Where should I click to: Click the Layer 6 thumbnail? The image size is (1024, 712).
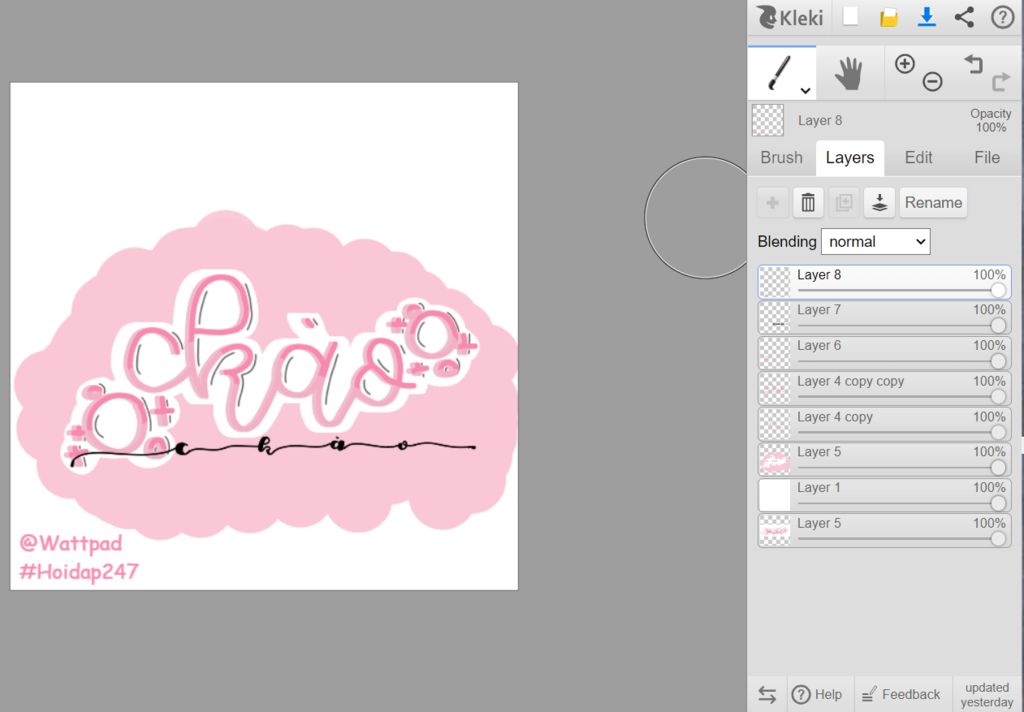click(x=775, y=353)
